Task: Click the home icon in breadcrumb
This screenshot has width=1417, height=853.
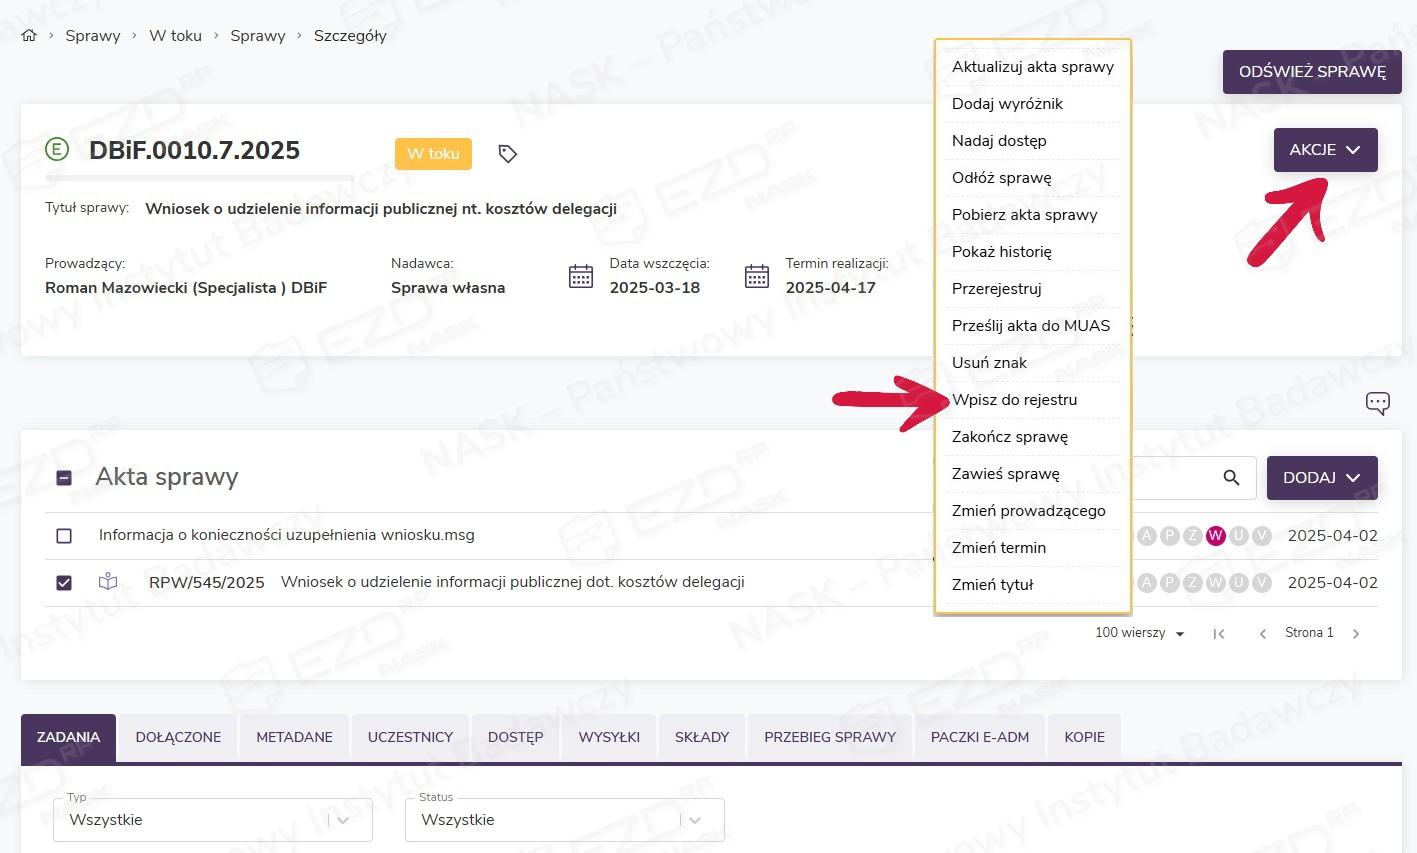Action: [29, 36]
